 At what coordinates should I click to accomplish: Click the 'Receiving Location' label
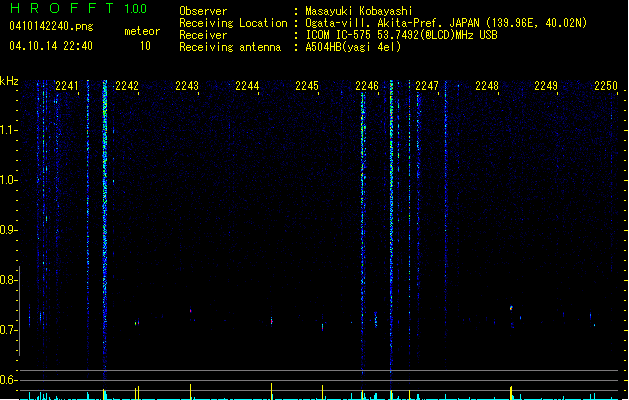(233, 23)
